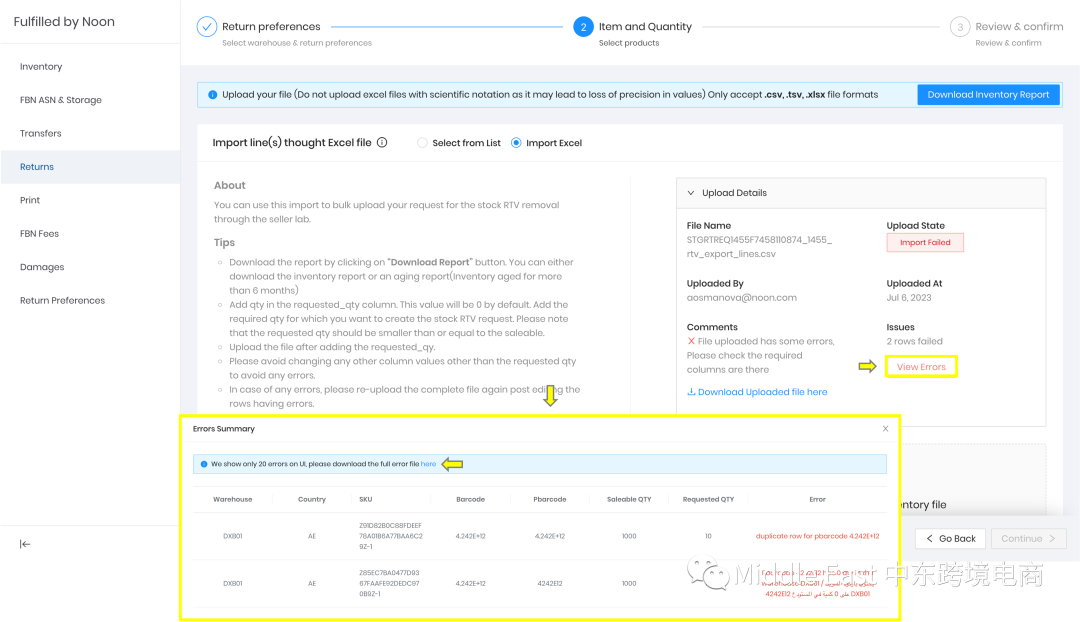
Task: Click the Barcode column header
Action: coord(470,499)
